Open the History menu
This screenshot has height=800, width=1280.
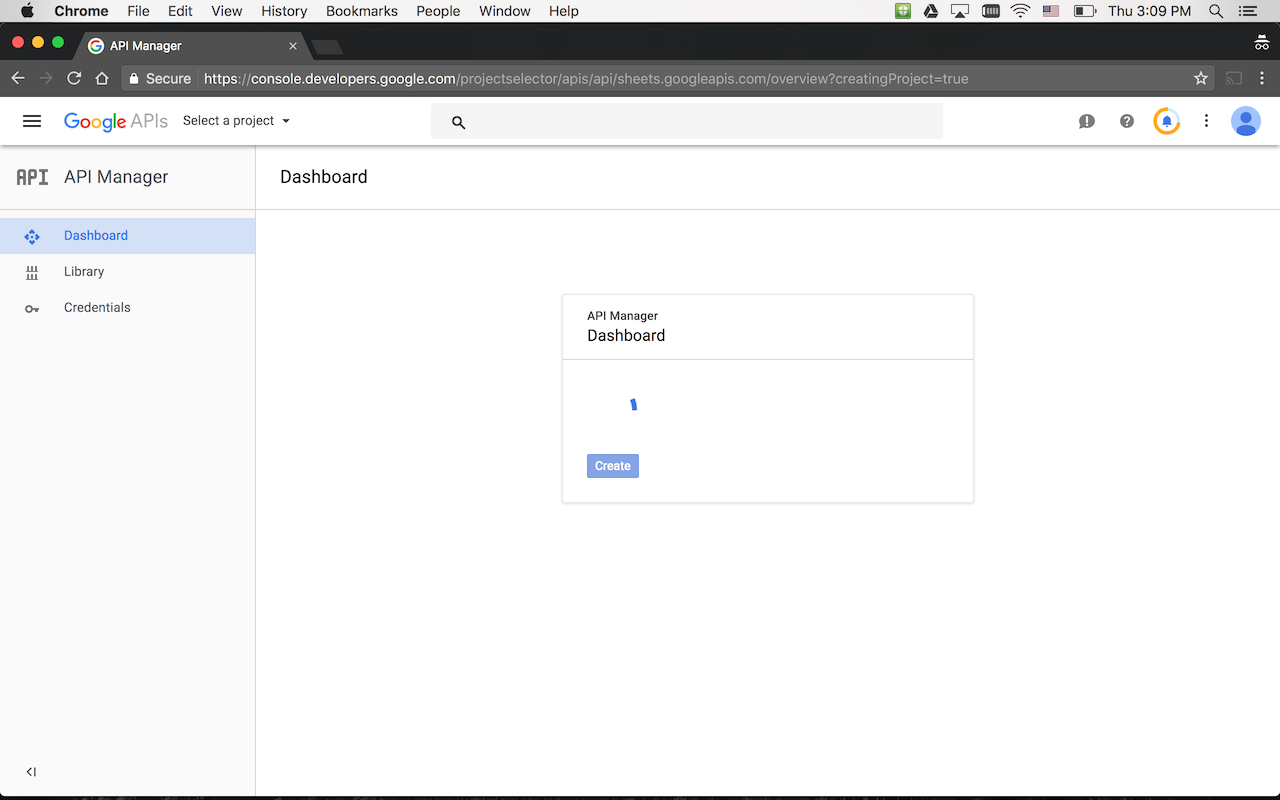coord(284,11)
